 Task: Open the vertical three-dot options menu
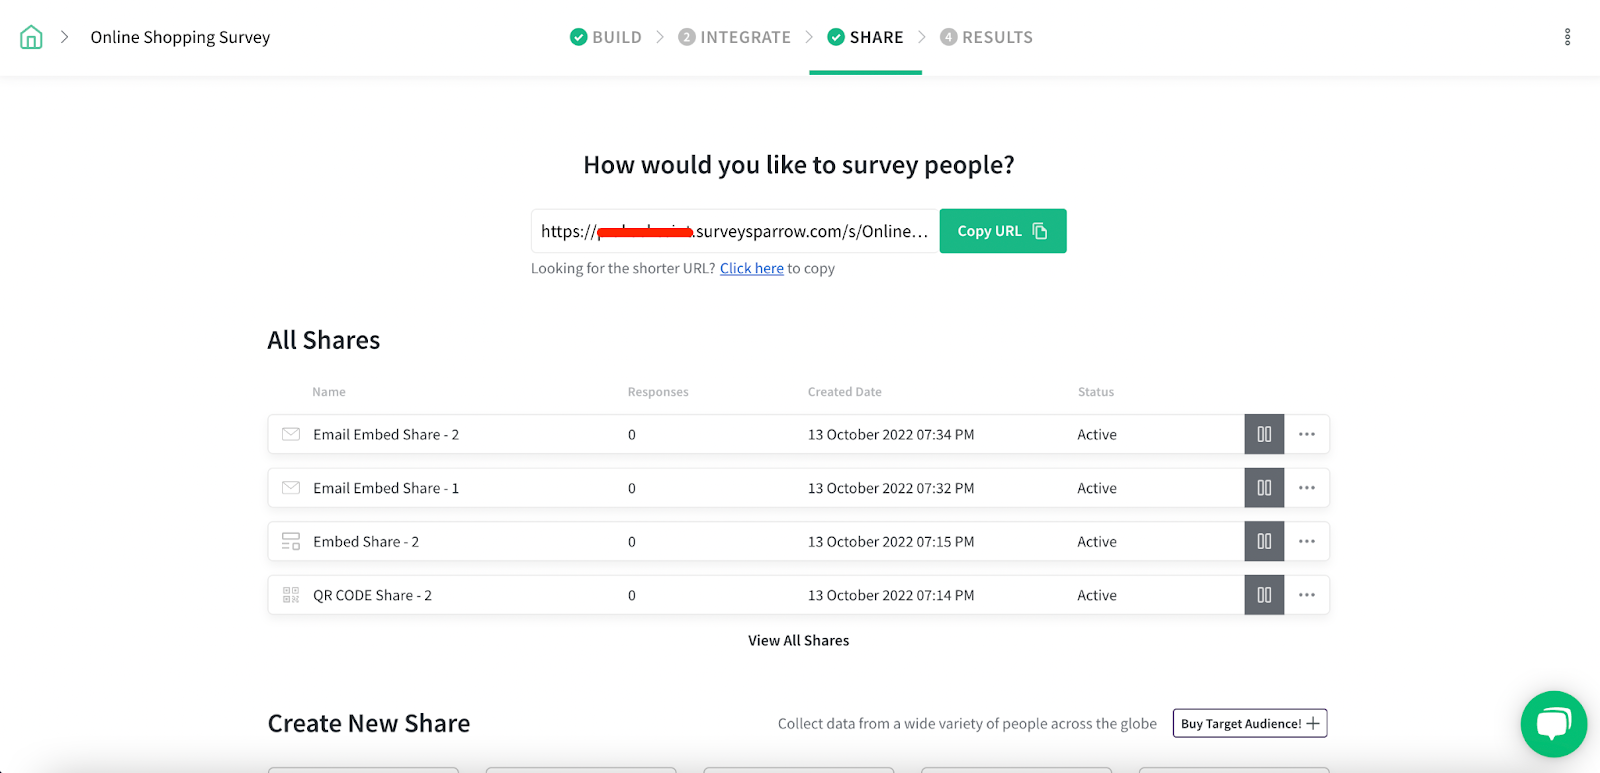point(1567,37)
